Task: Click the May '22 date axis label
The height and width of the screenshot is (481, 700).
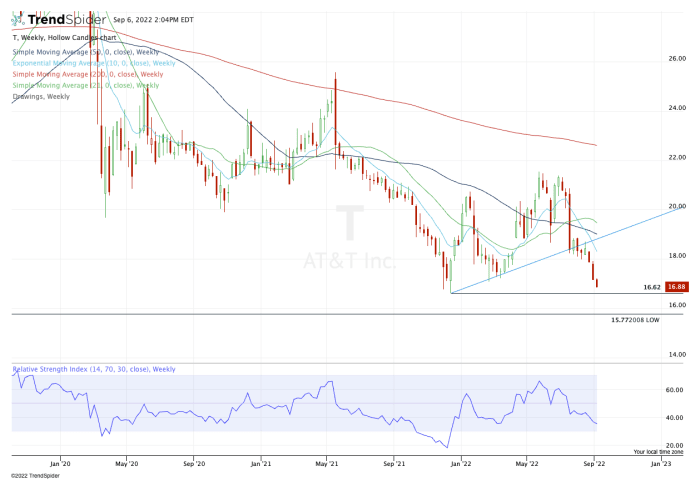Action: click(527, 464)
